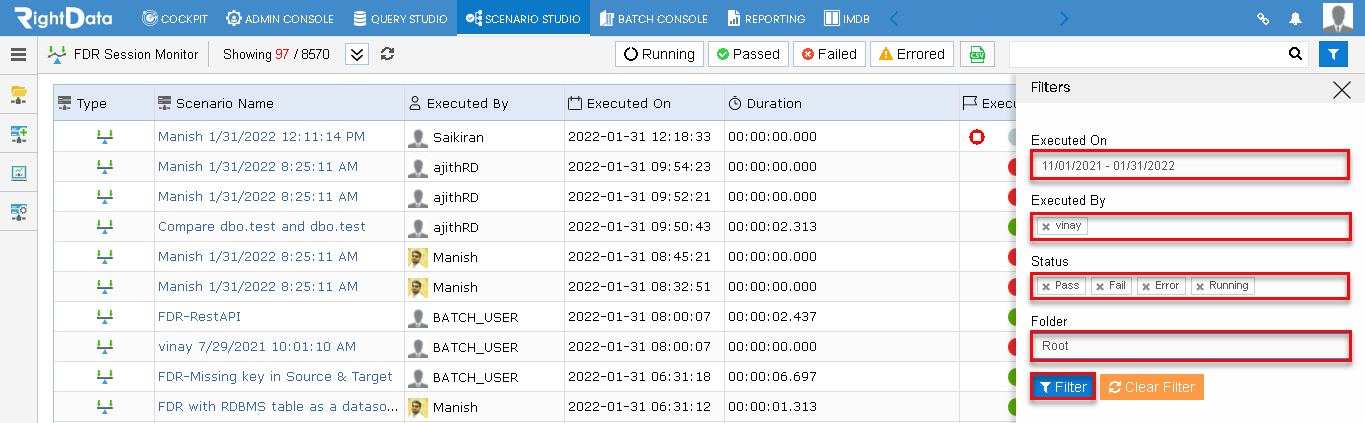Open the hamburger menu icon

point(18,54)
